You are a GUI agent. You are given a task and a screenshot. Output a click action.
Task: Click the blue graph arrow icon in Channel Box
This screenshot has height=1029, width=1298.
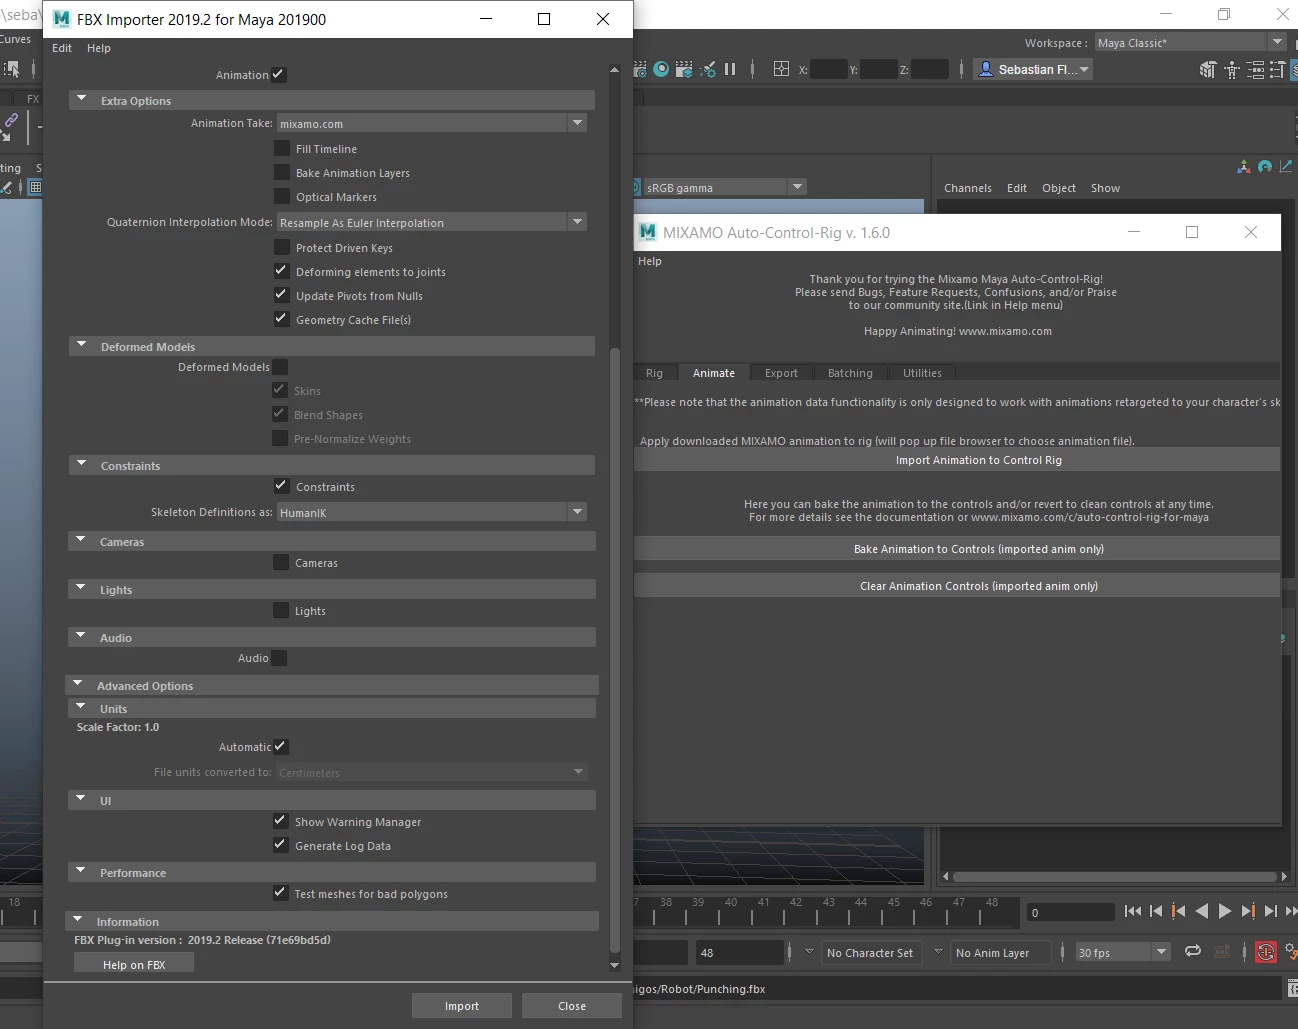(x=1286, y=166)
